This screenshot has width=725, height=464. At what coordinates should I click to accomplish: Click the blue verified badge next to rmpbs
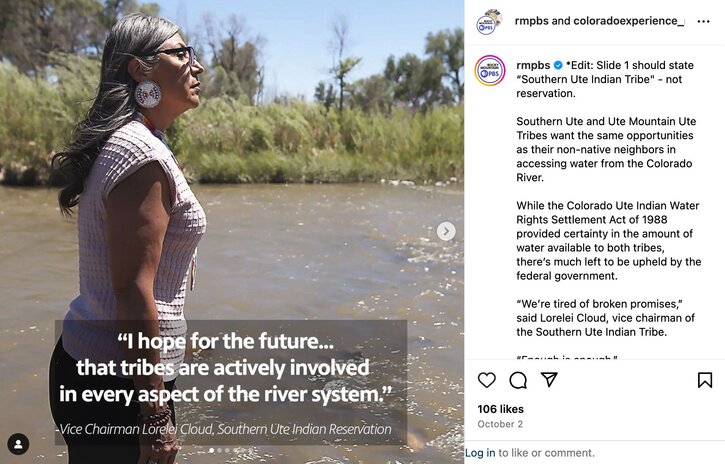[x=558, y=65]
